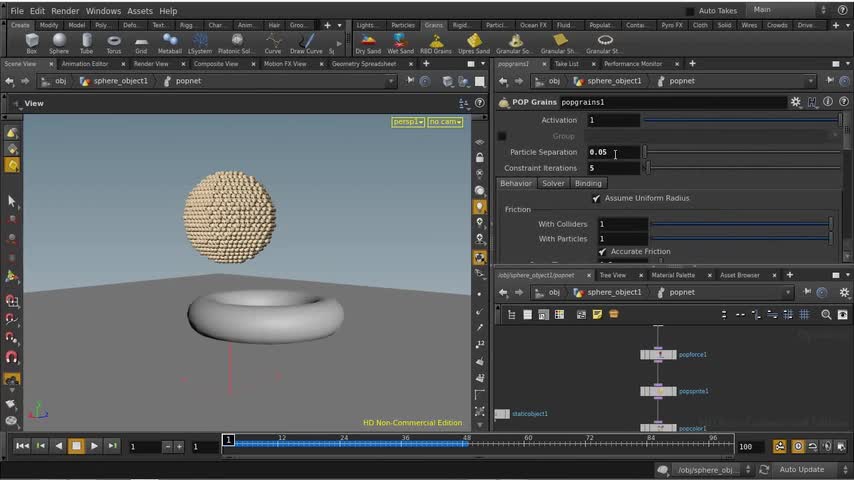The height and width of the screenshot is (480, 854).
Task: Select the Torus shelf tool
Action: (114, 43)
